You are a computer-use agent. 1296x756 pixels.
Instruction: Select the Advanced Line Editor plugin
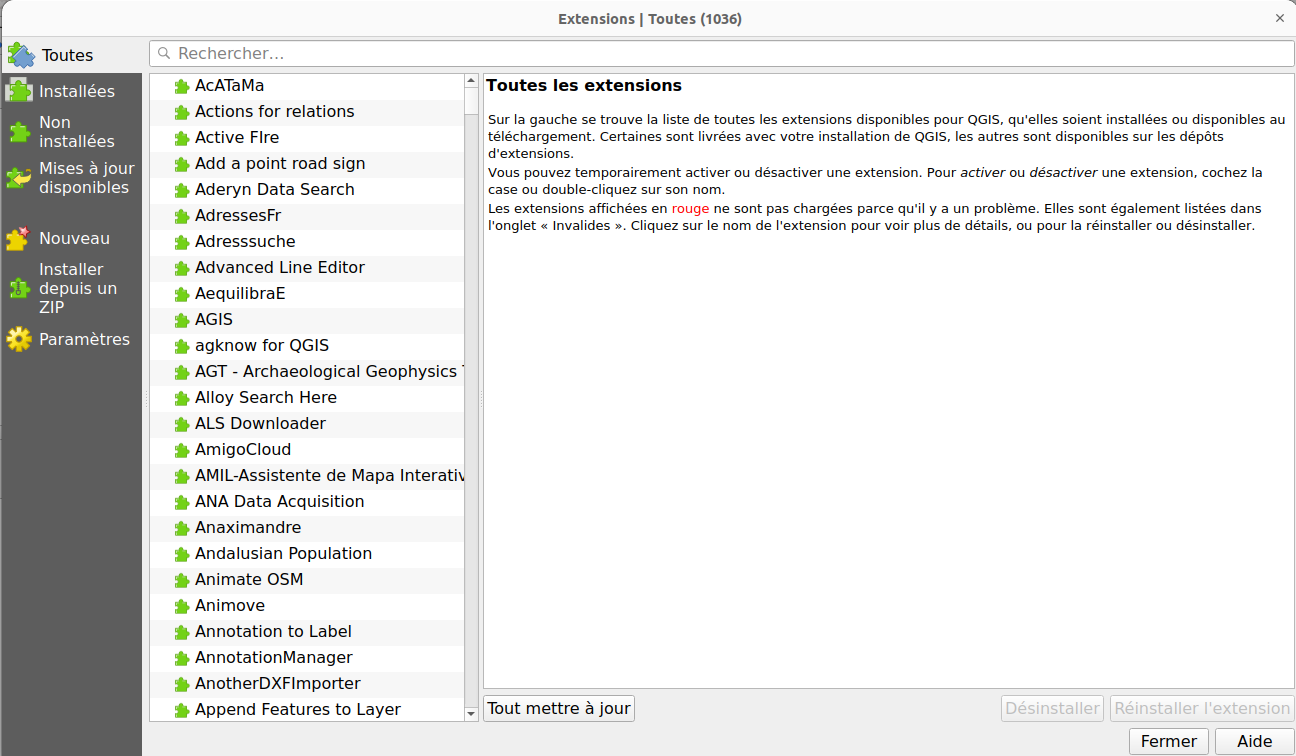pyautogui.click(x=280, y=267)
